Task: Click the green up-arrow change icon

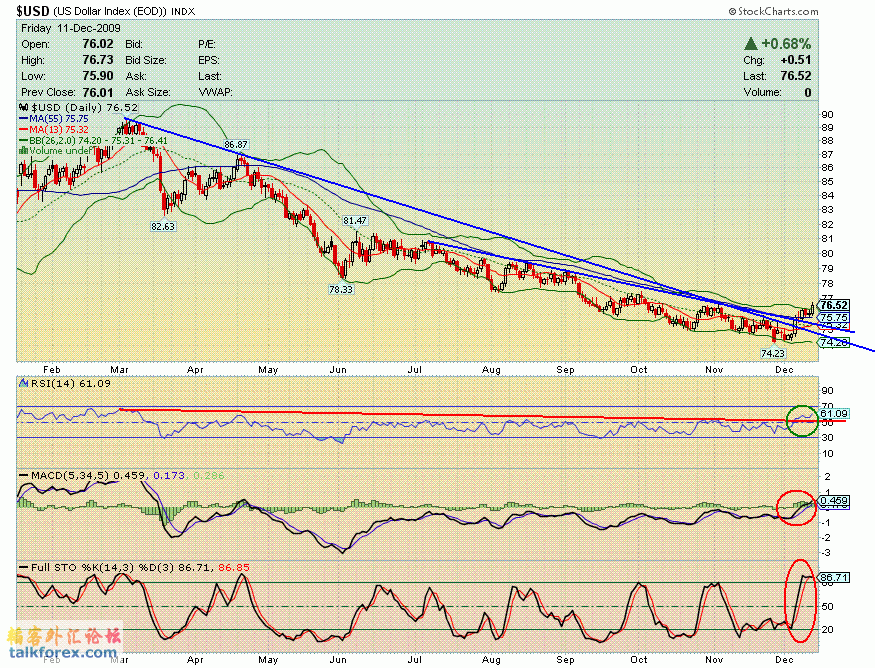Action: pyautogui.click(x=751, y=44)
